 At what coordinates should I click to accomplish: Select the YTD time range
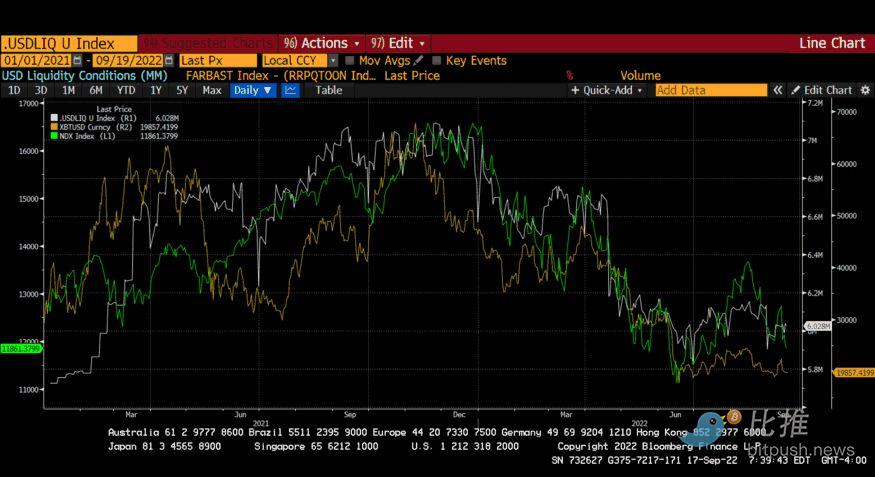(x=126, y=90)
